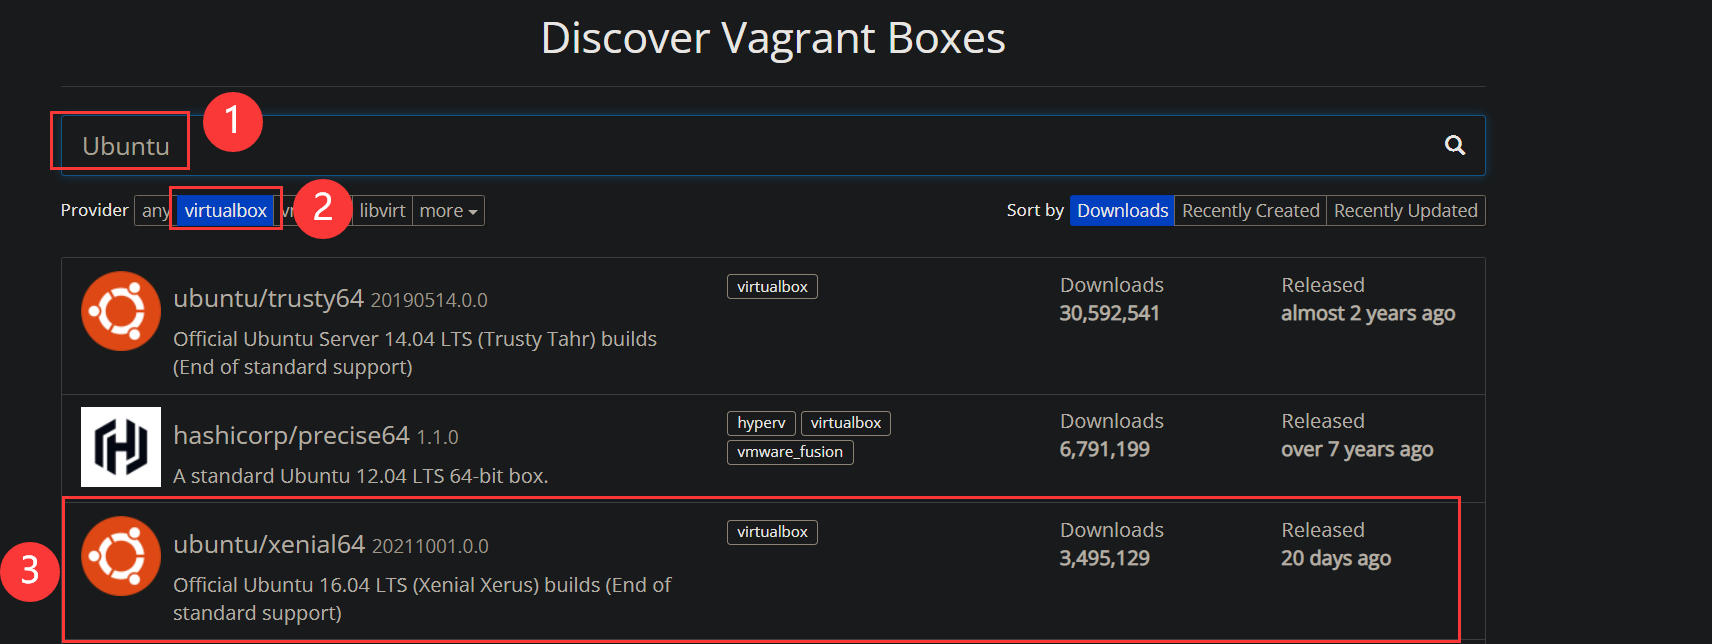This screenshot has height=644, width=1712.
Task: Sort boxes by Downloads
Action: tap(1122, 211)
